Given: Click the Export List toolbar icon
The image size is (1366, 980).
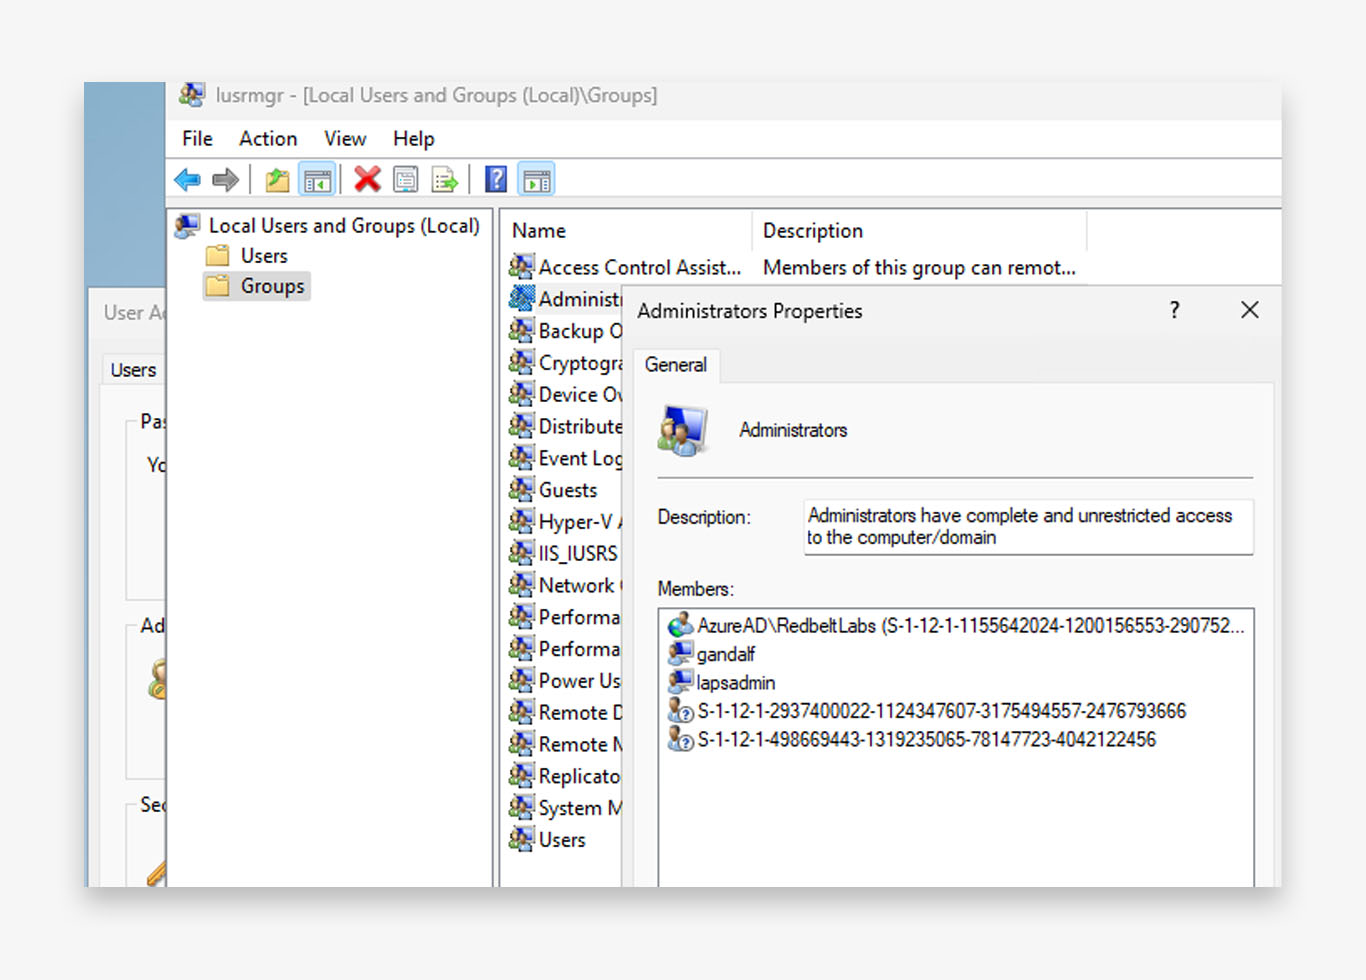Looking at the screenshot, I should coord(444,180).
